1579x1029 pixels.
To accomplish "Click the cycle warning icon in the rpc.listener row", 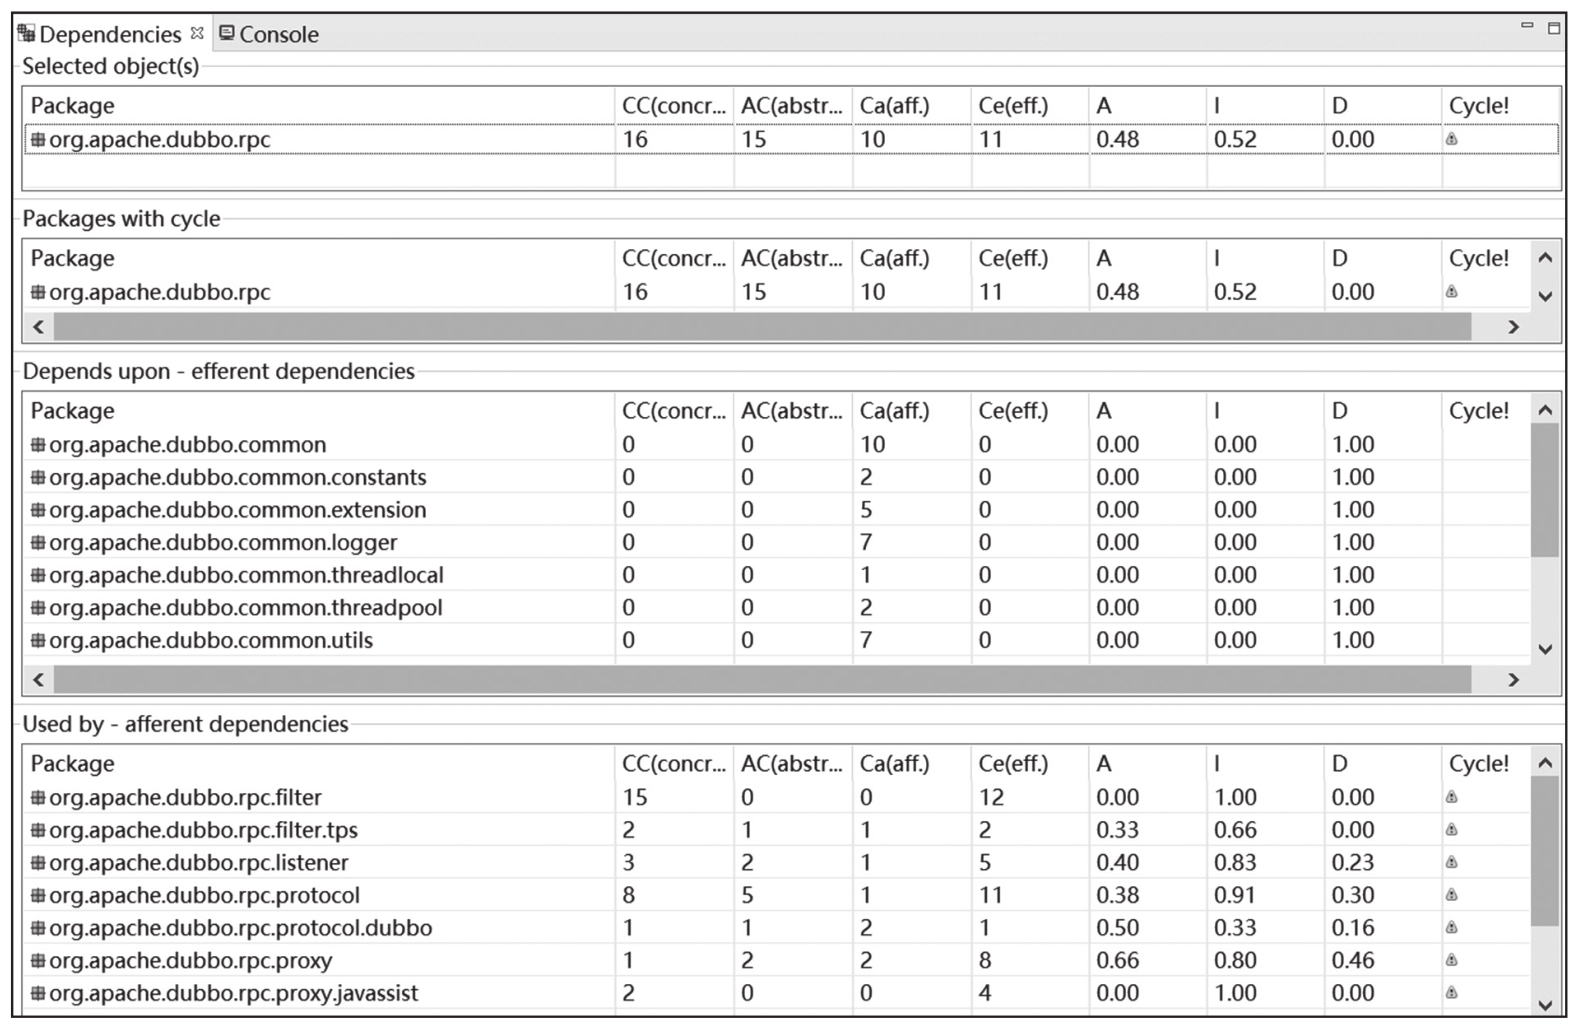I will click(1451, 862).
